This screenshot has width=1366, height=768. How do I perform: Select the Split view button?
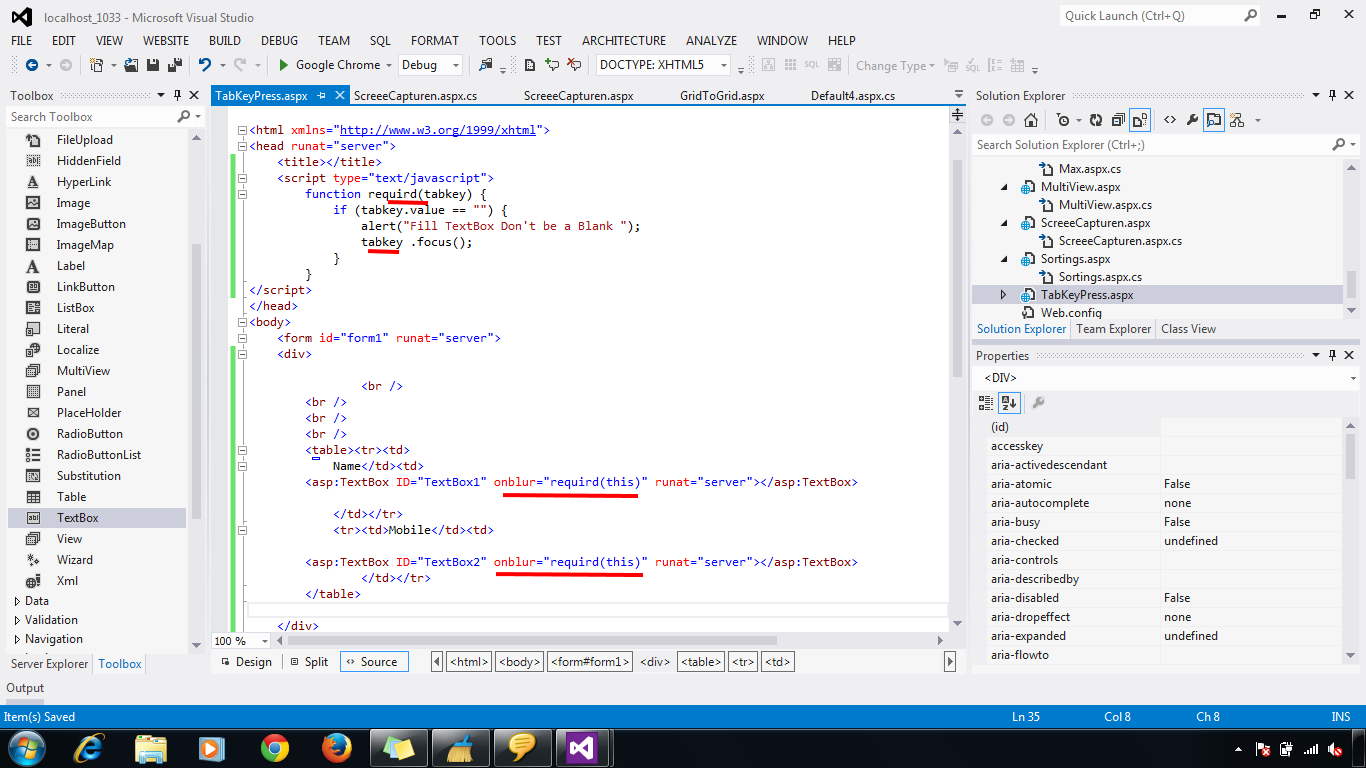[x=309, y=661]
